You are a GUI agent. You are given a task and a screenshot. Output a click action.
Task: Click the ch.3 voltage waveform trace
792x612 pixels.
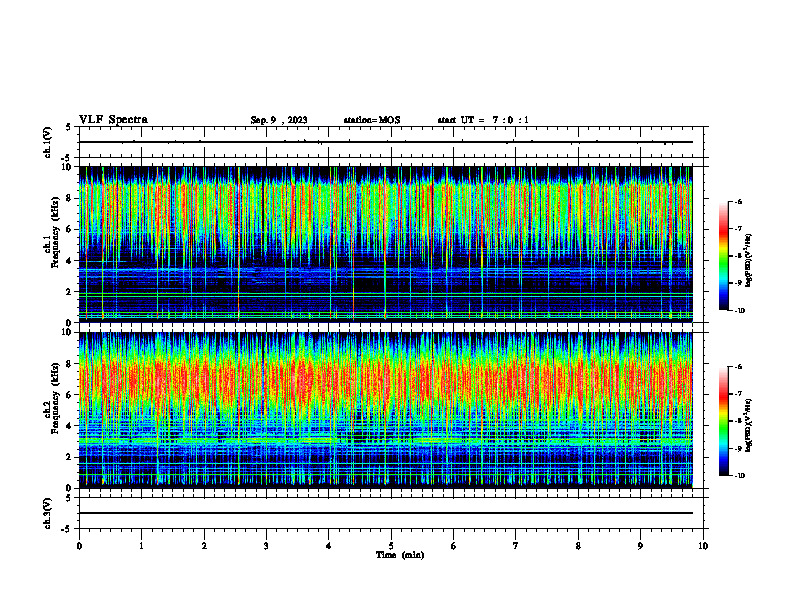pos(386,513)
